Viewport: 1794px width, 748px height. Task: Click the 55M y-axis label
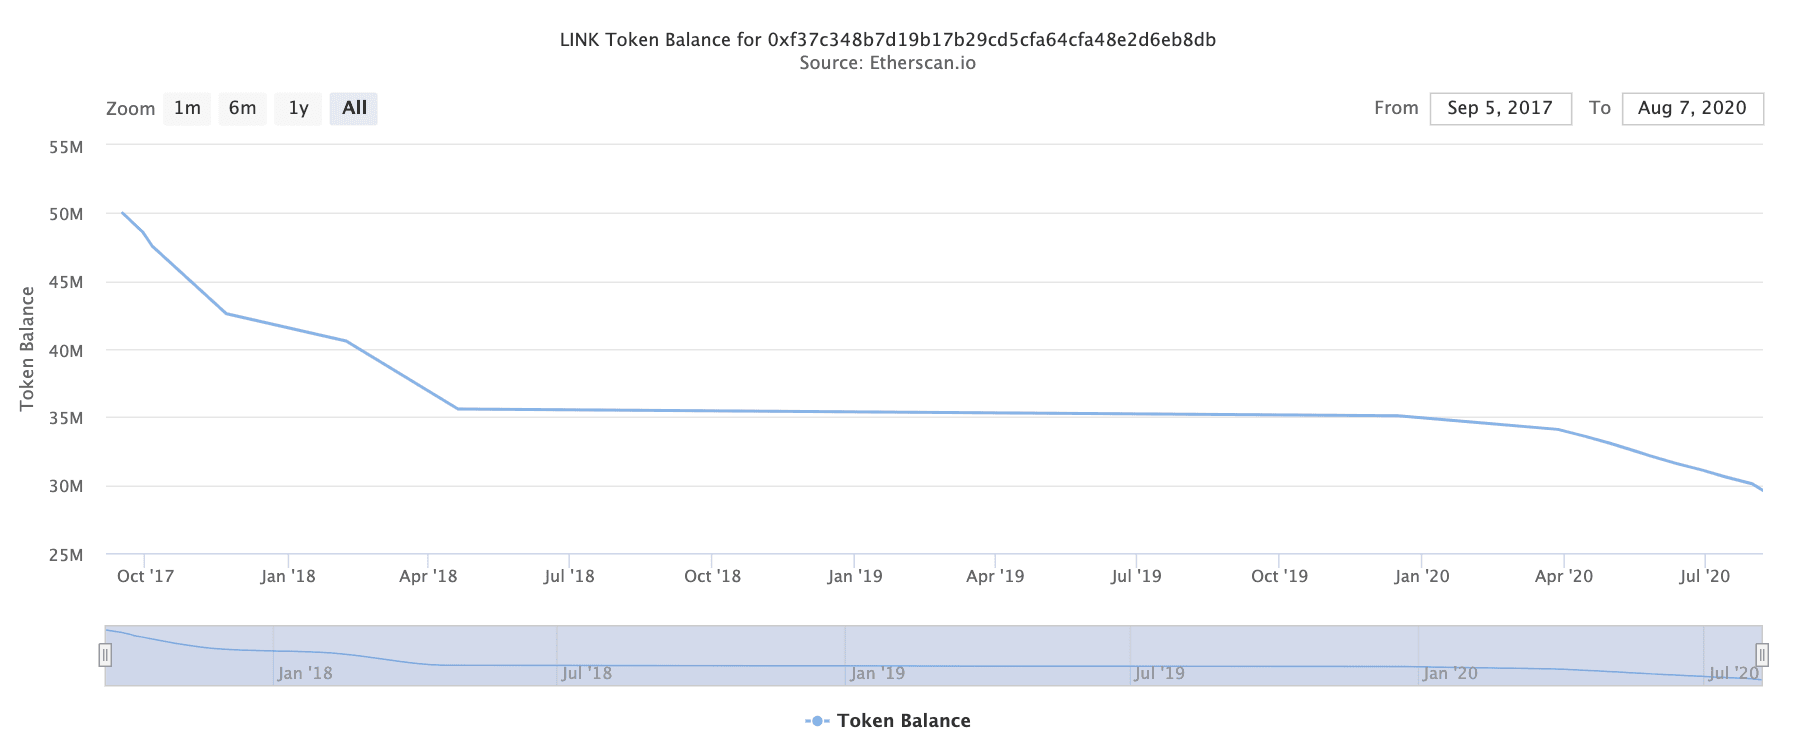[66, 147]
